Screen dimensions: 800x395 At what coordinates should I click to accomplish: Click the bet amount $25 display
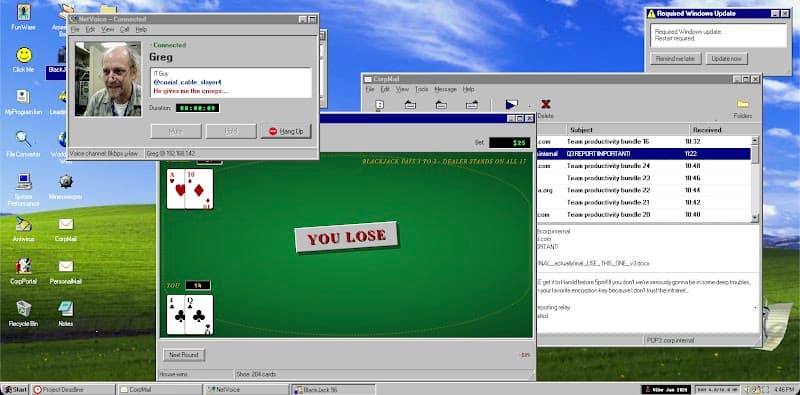point(509,143)
